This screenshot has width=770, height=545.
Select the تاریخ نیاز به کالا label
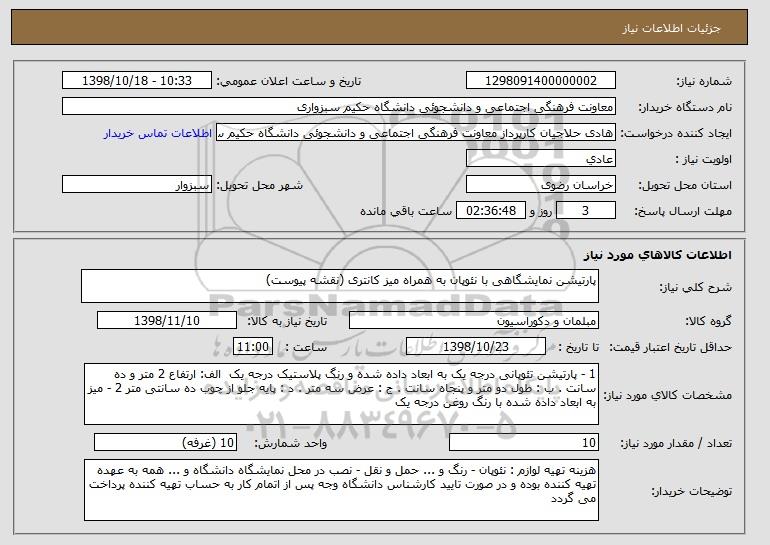[287, 321]
